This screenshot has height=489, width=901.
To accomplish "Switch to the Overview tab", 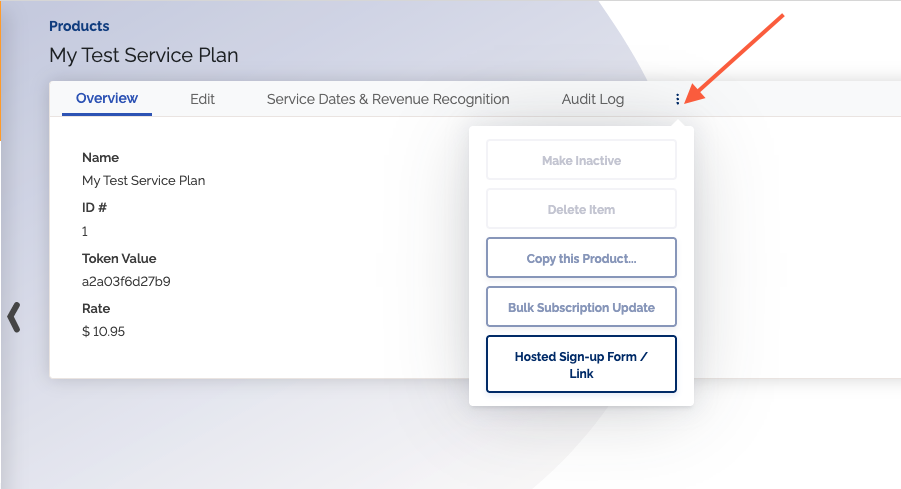I will tap(107, 99).
